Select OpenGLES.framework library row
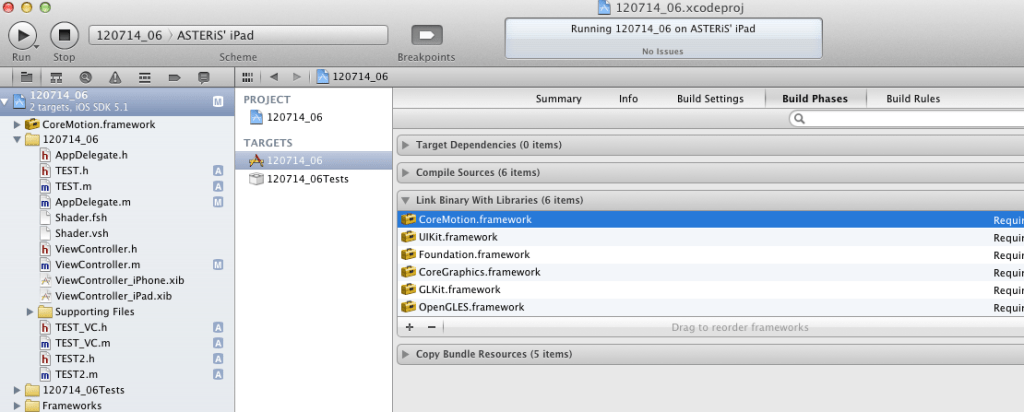The height and width of the screenshot is (412, 1024). coord(710,308)
